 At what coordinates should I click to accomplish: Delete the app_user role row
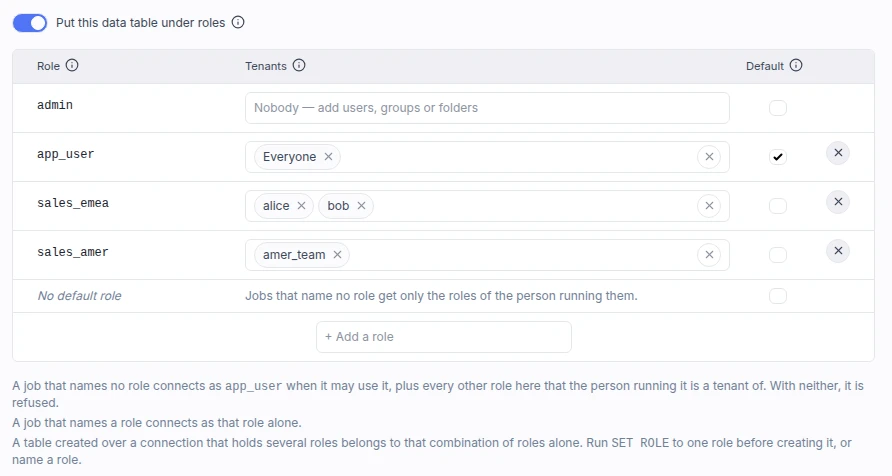point(838,153)
